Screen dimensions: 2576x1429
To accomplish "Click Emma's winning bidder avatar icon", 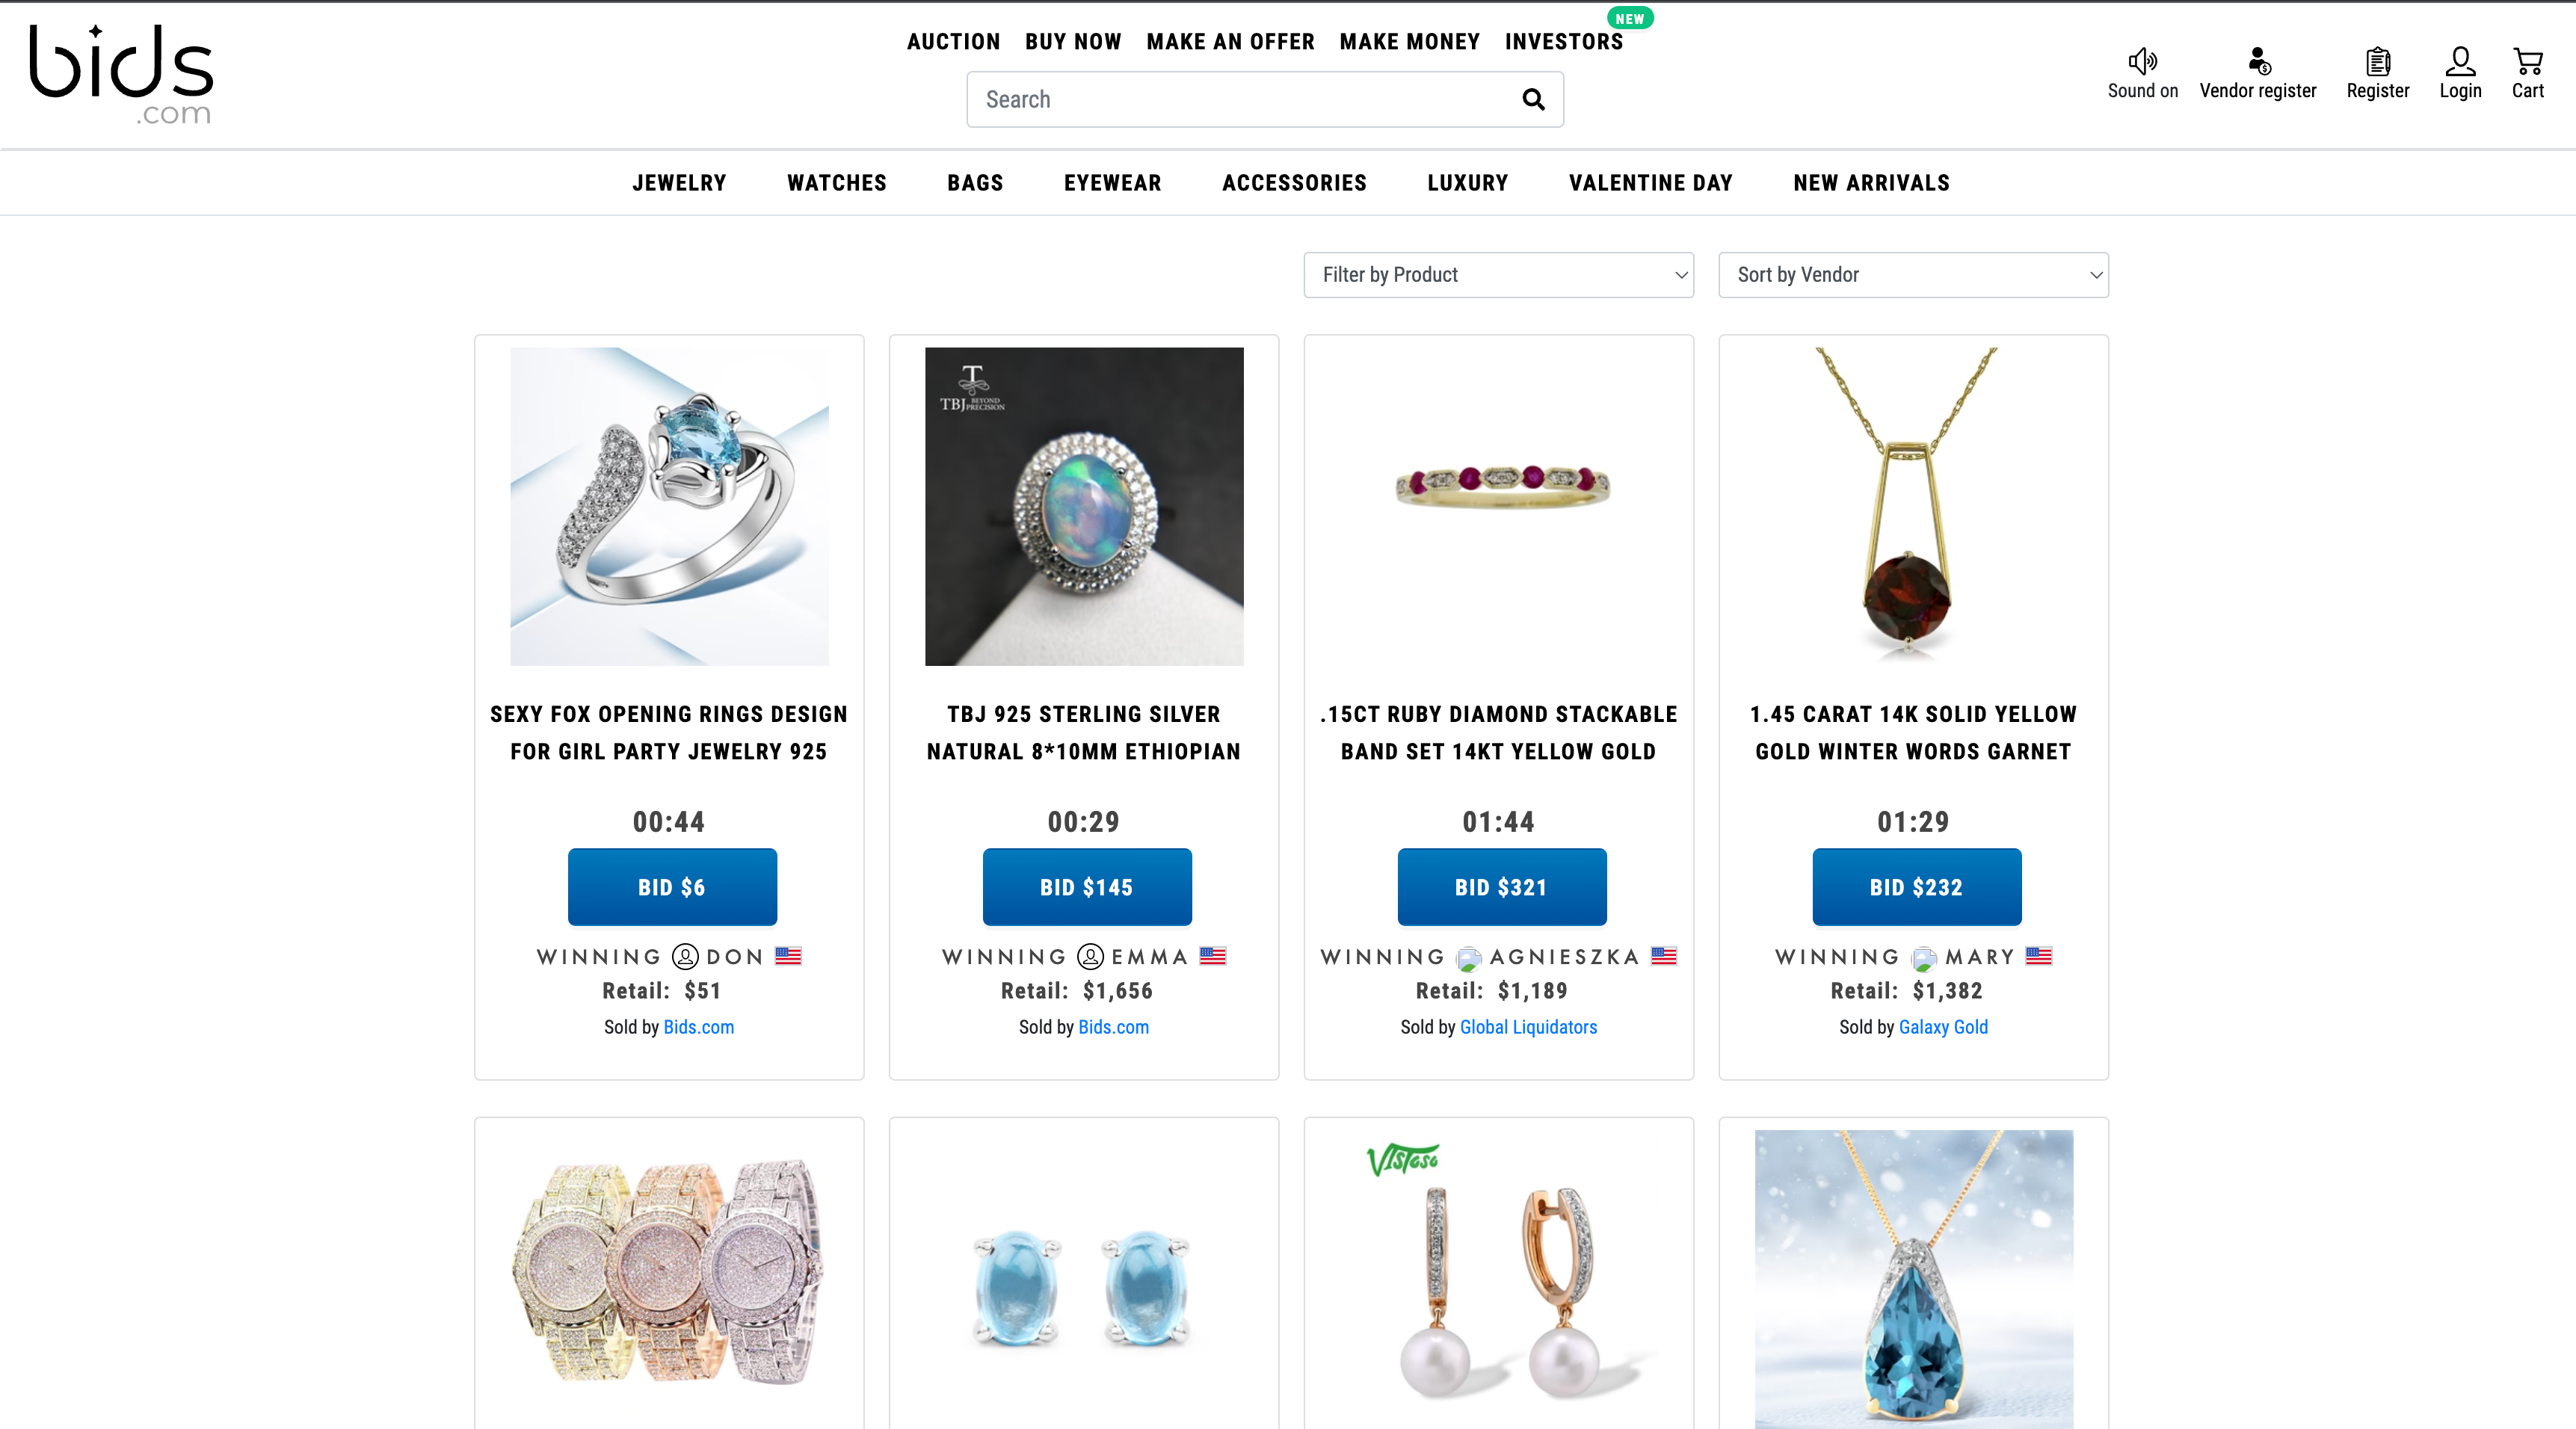I will (x=1090, y=957).
